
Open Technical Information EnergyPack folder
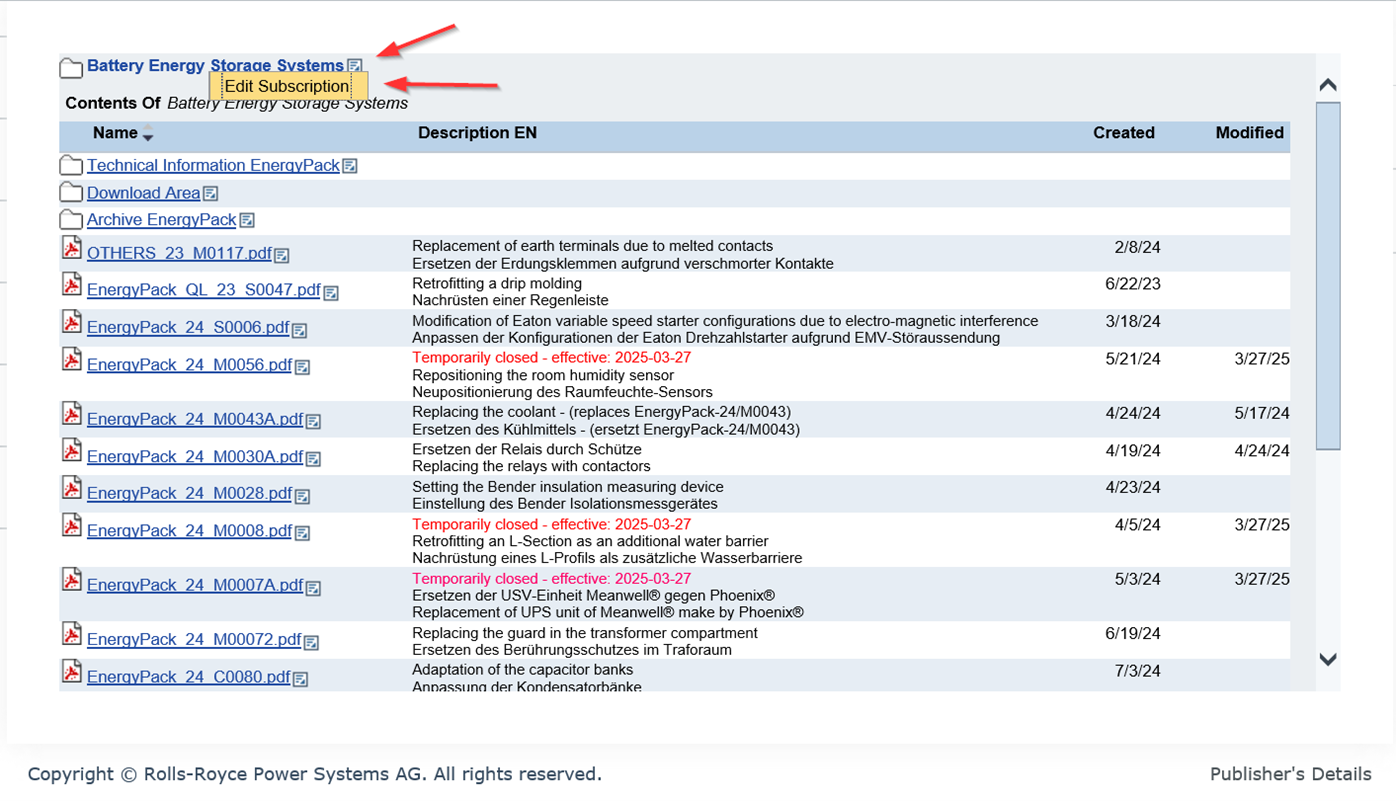[x=213, y=165]
